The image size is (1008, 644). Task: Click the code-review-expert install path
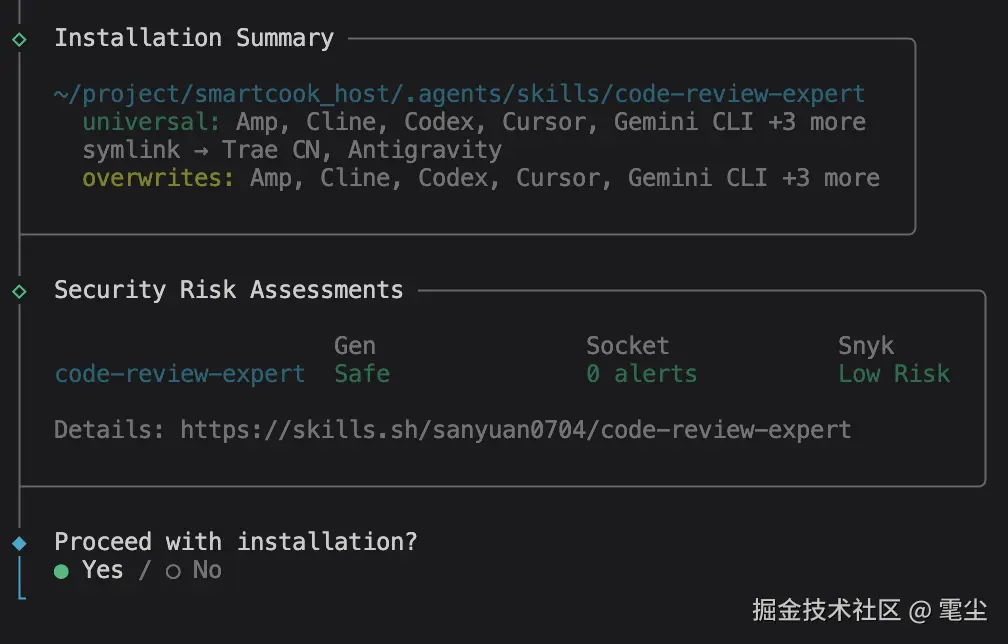coord(459,94)
